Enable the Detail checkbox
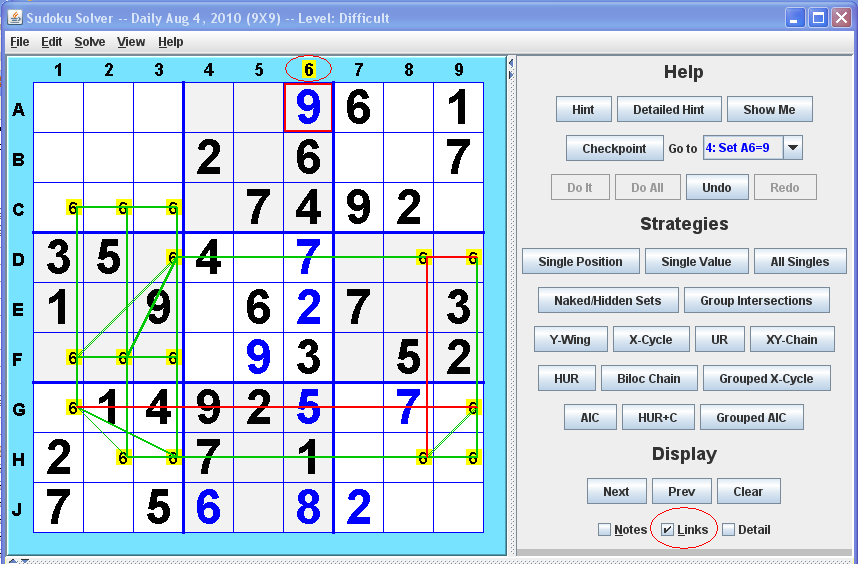Image resolution: width=858 pixels, height=564 pixels. (728, 530)
